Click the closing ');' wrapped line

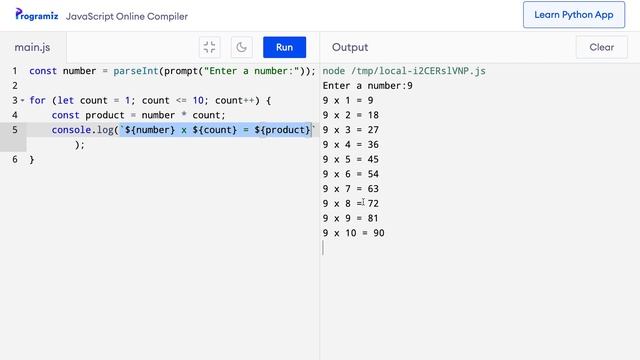coord(80,145)
